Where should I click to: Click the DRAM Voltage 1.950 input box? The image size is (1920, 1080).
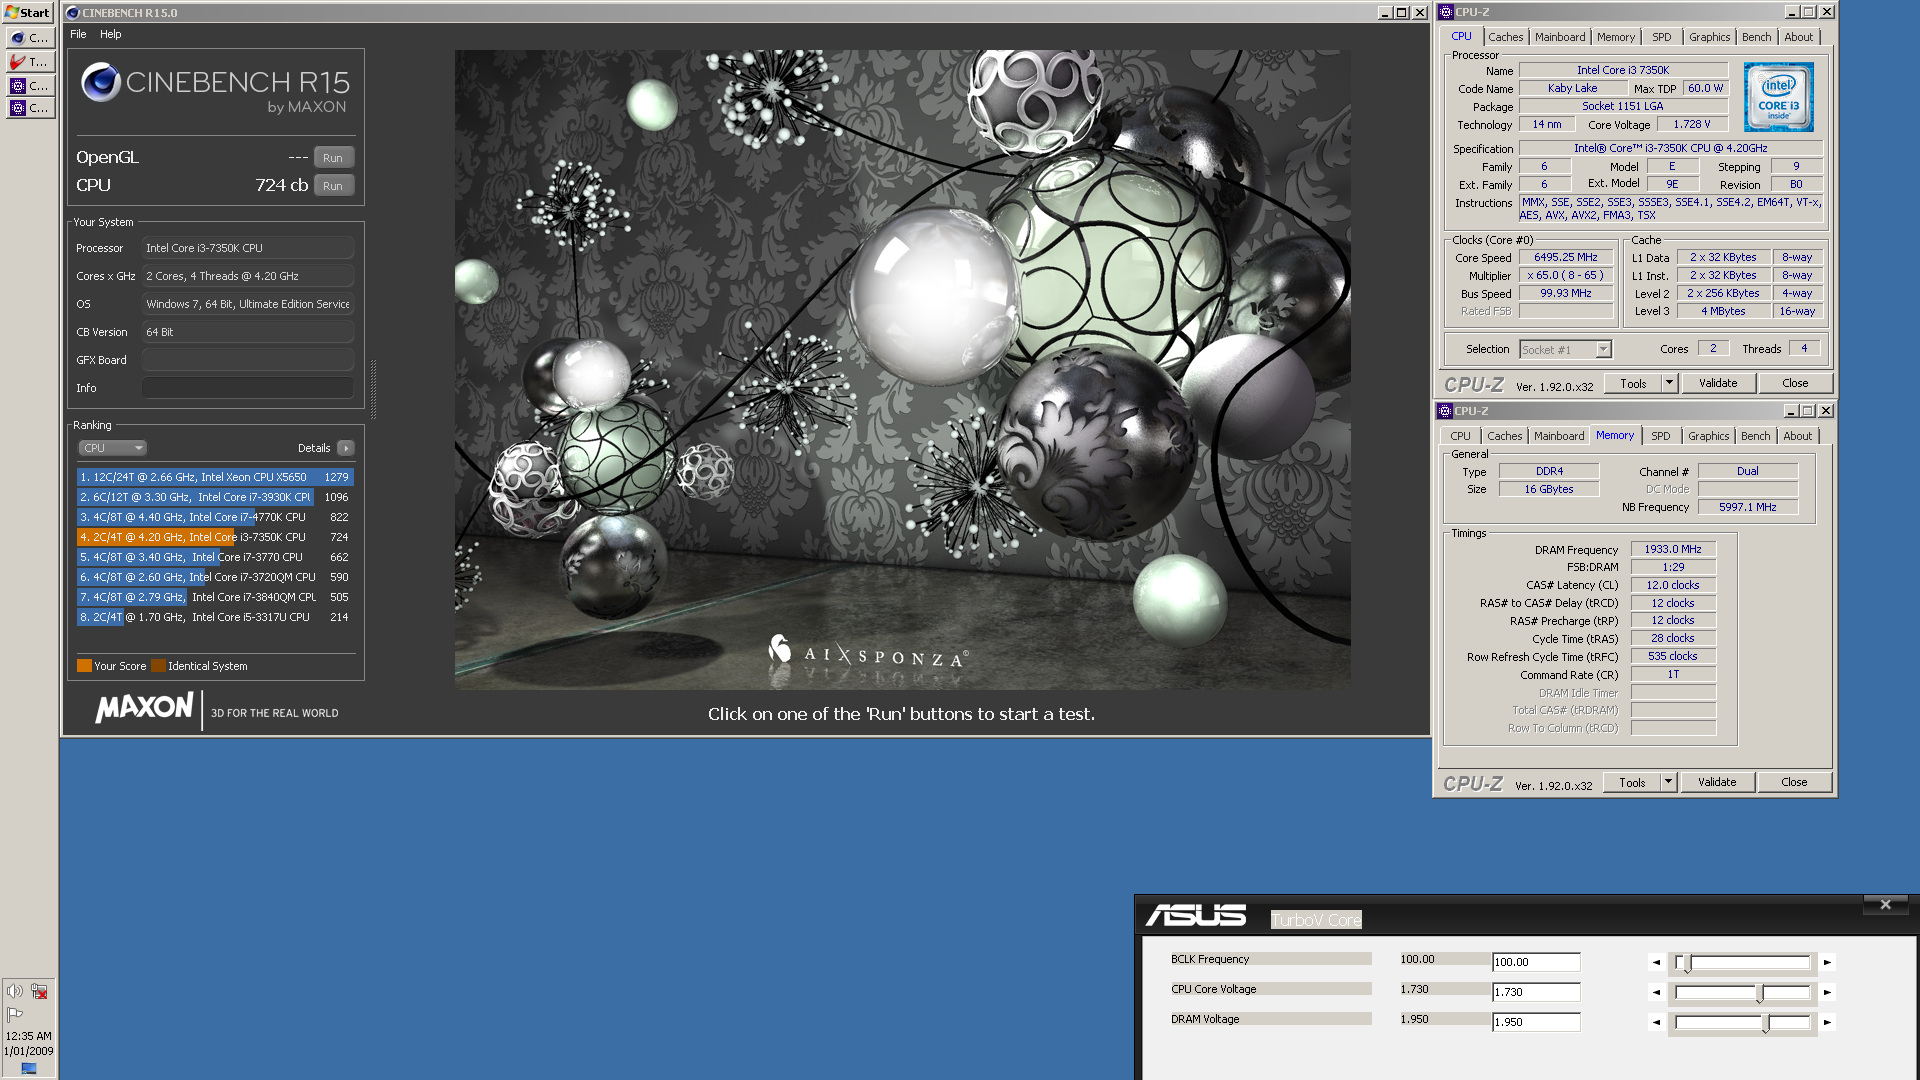(1536, 1022)
